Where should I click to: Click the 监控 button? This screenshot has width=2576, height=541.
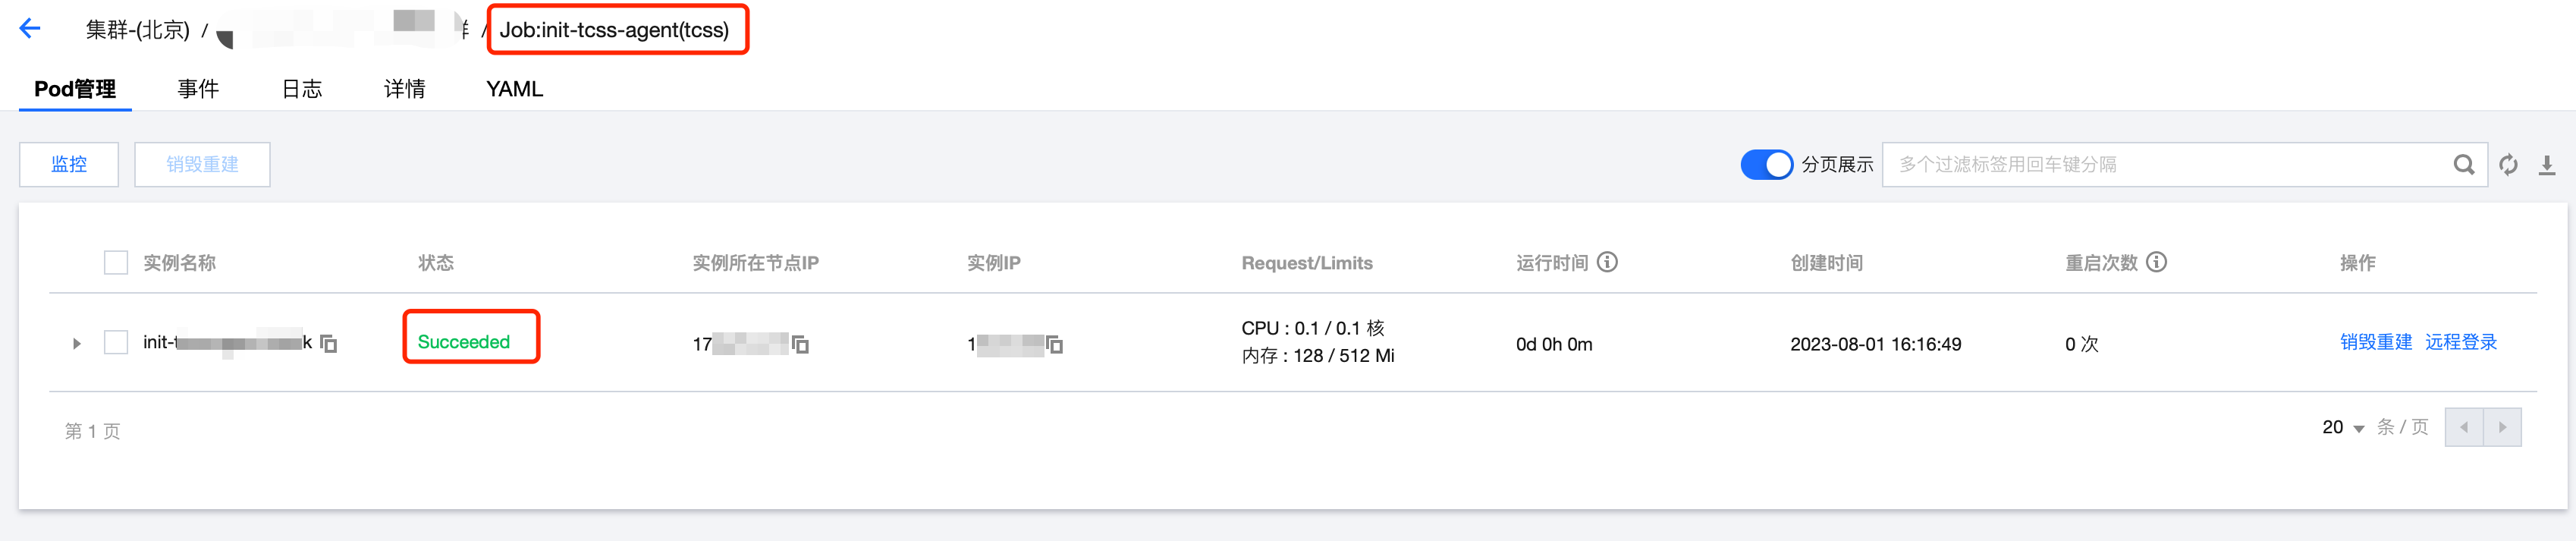[x=69, y=165]
